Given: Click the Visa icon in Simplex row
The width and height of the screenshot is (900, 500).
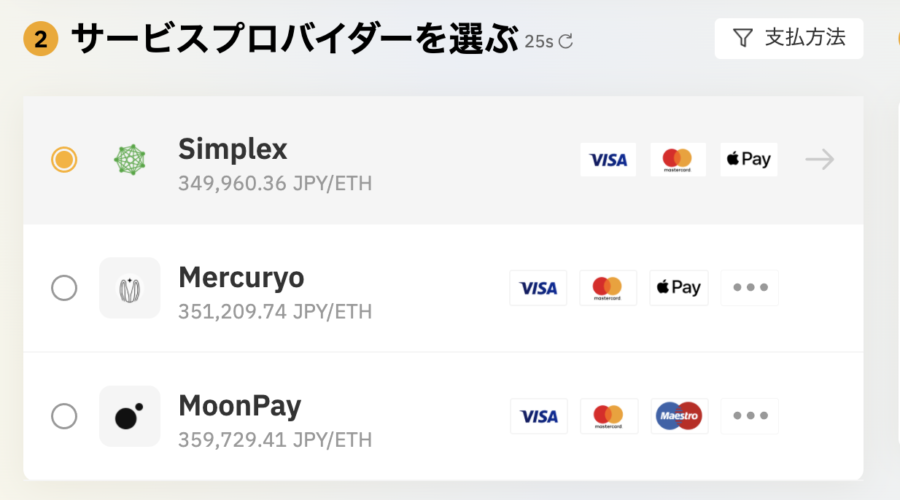Looking at the screenshot, I should 608,160.
